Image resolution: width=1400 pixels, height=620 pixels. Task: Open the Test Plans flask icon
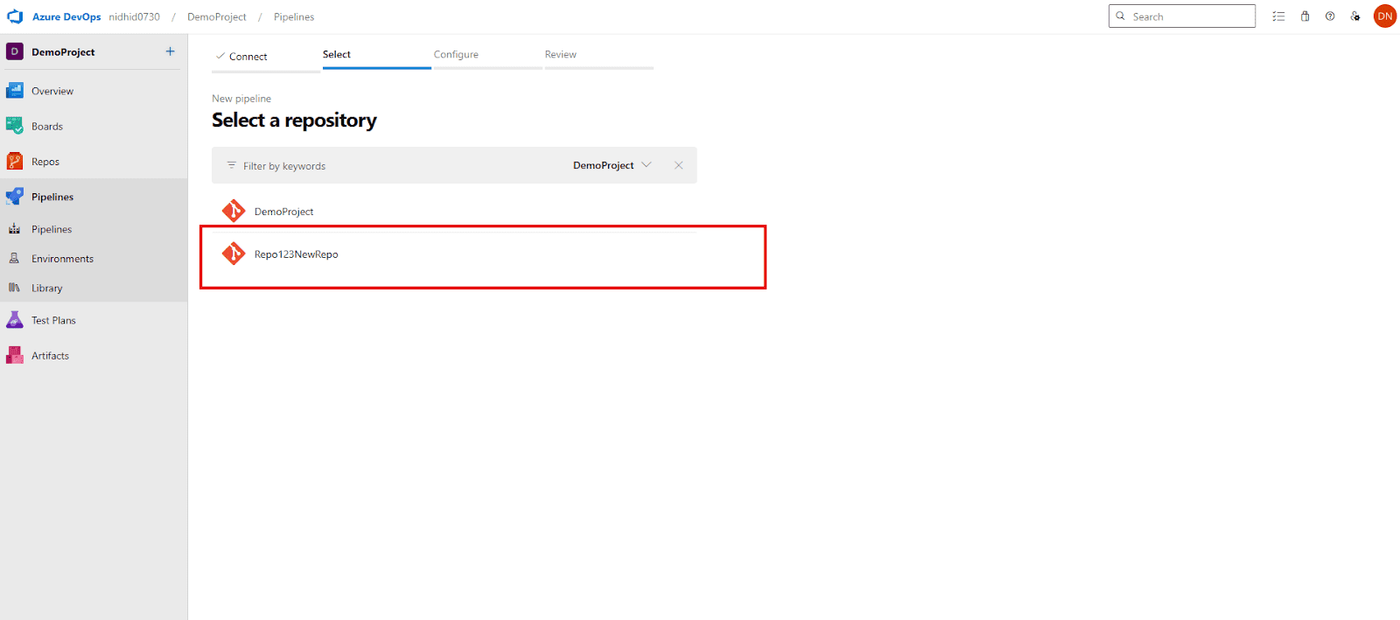click(14, 320)
